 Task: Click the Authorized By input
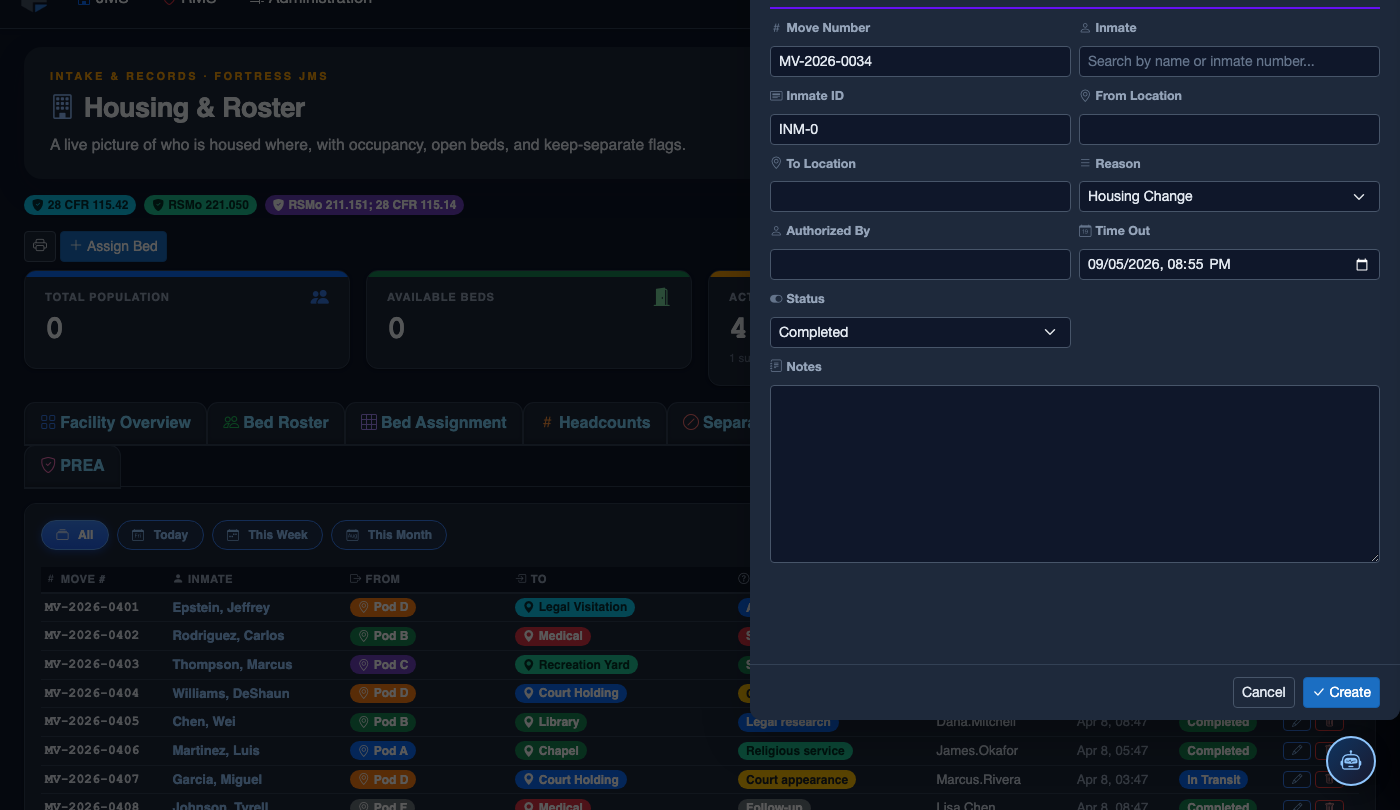click(920, 264)
